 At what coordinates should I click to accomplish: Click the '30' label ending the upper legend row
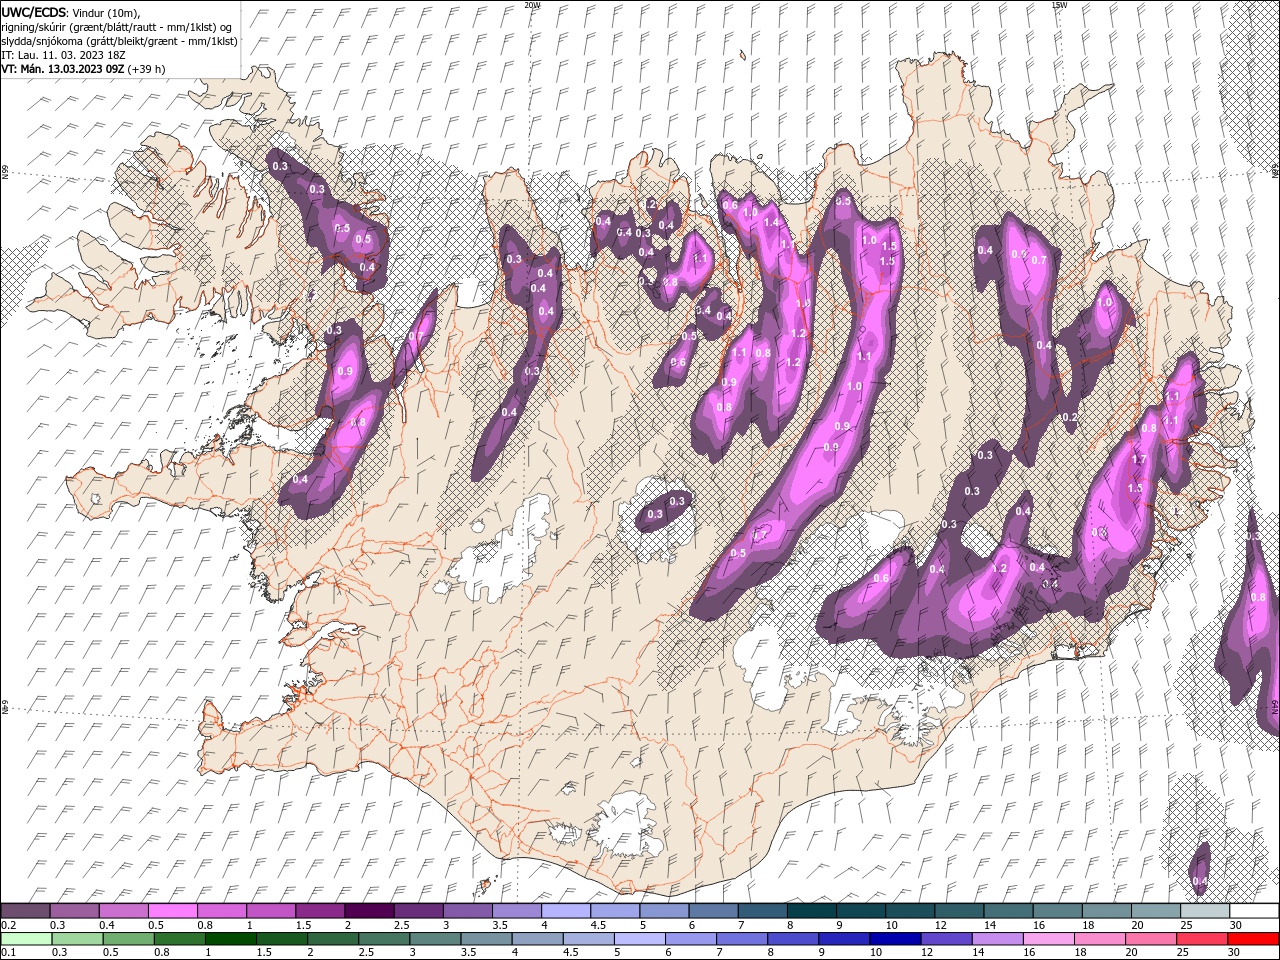coord(1234,925)
